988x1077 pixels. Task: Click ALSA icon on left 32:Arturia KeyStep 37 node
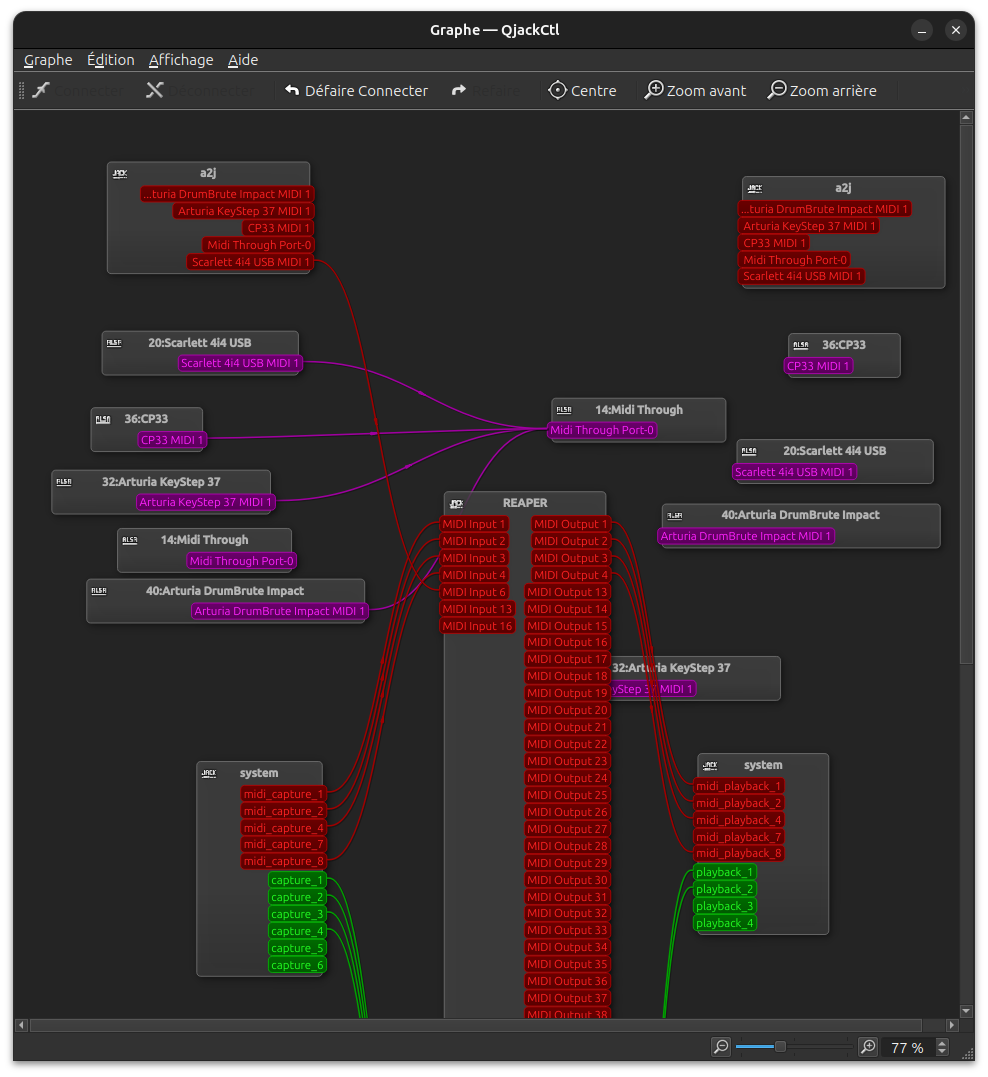tap(64, 482)
